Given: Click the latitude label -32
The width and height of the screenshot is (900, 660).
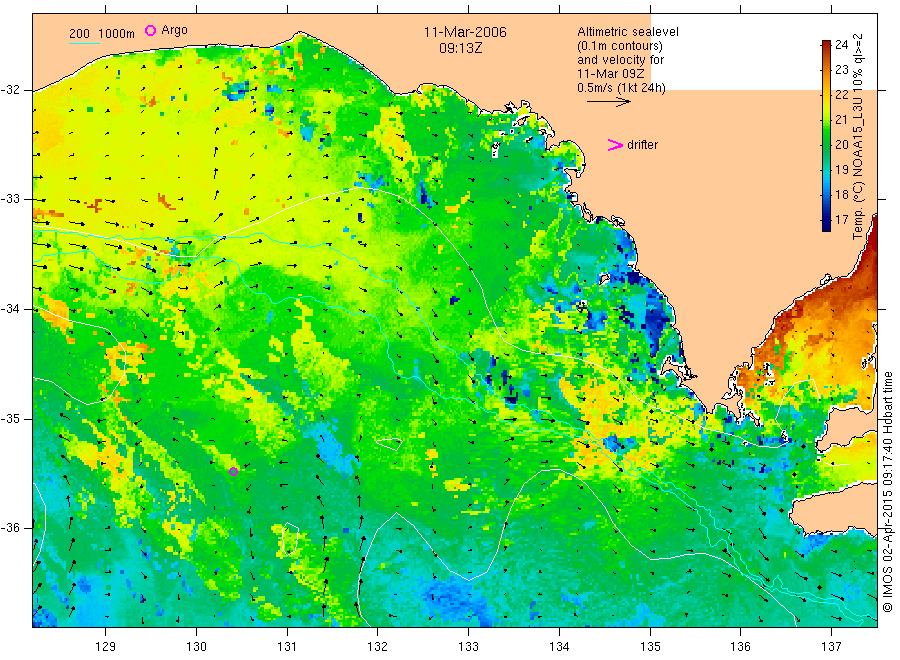Looking at the screenshot, I should [x=10, y=90].
